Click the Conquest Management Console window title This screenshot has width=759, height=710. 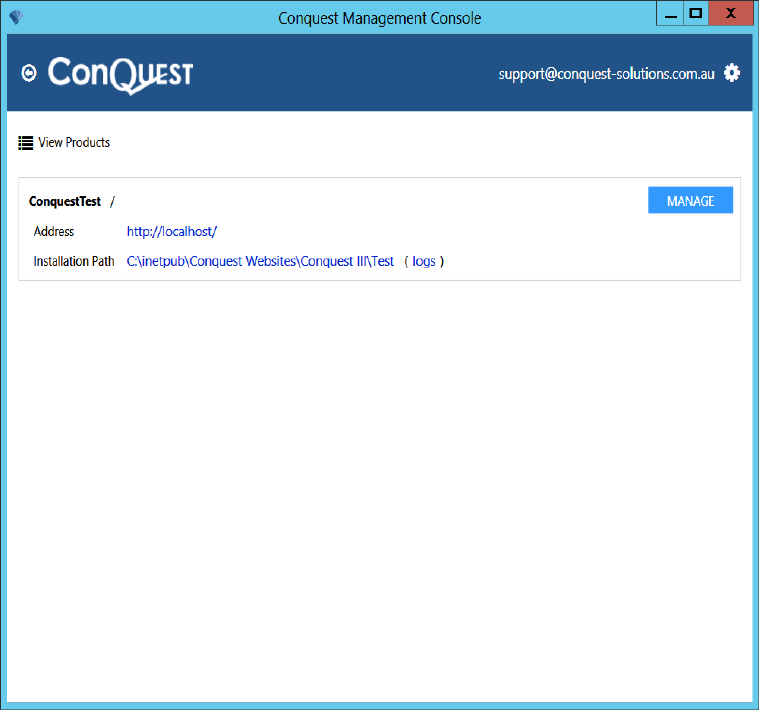tap(380, 18)
